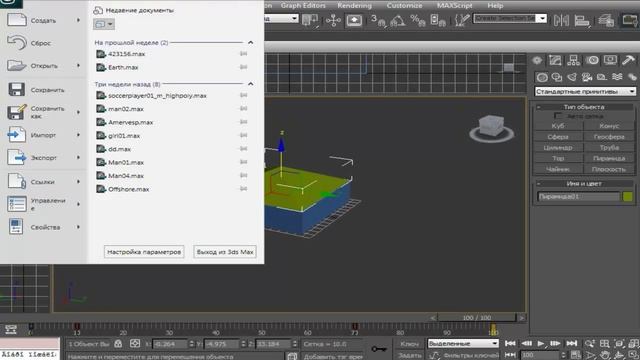640x360 pixels.
Task: Click the Свойства icon
Action: pyautogui.click(x=16, y=227)
